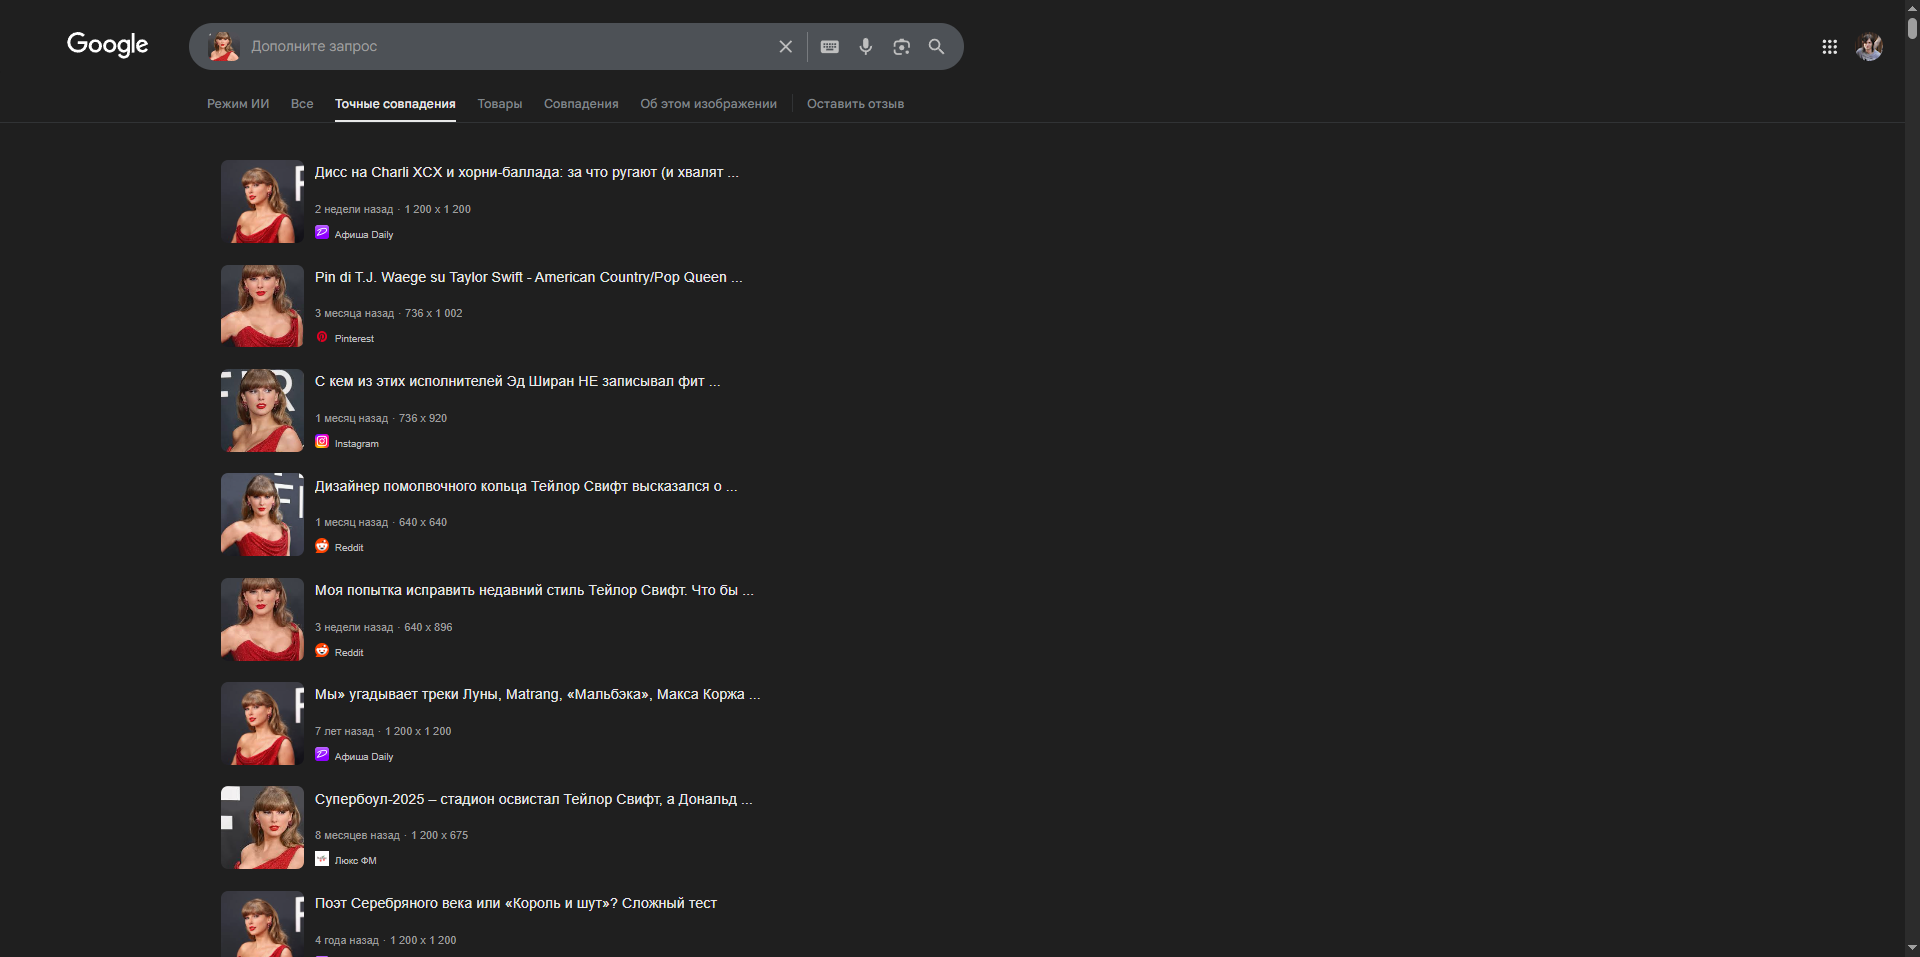This screenshot has width=1920, height=957.
Task: Click the Pinterest favicon icon
Action: pyautogui.click(x=322, y=337)
